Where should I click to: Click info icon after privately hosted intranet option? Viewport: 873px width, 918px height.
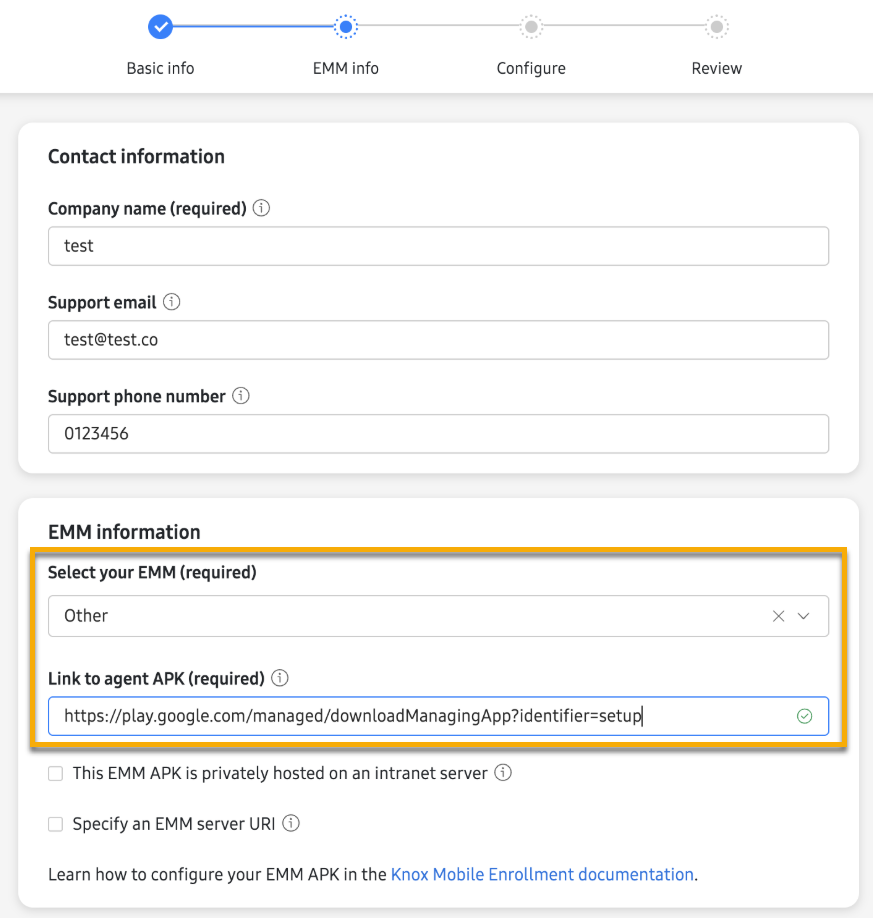coord(504,773)
